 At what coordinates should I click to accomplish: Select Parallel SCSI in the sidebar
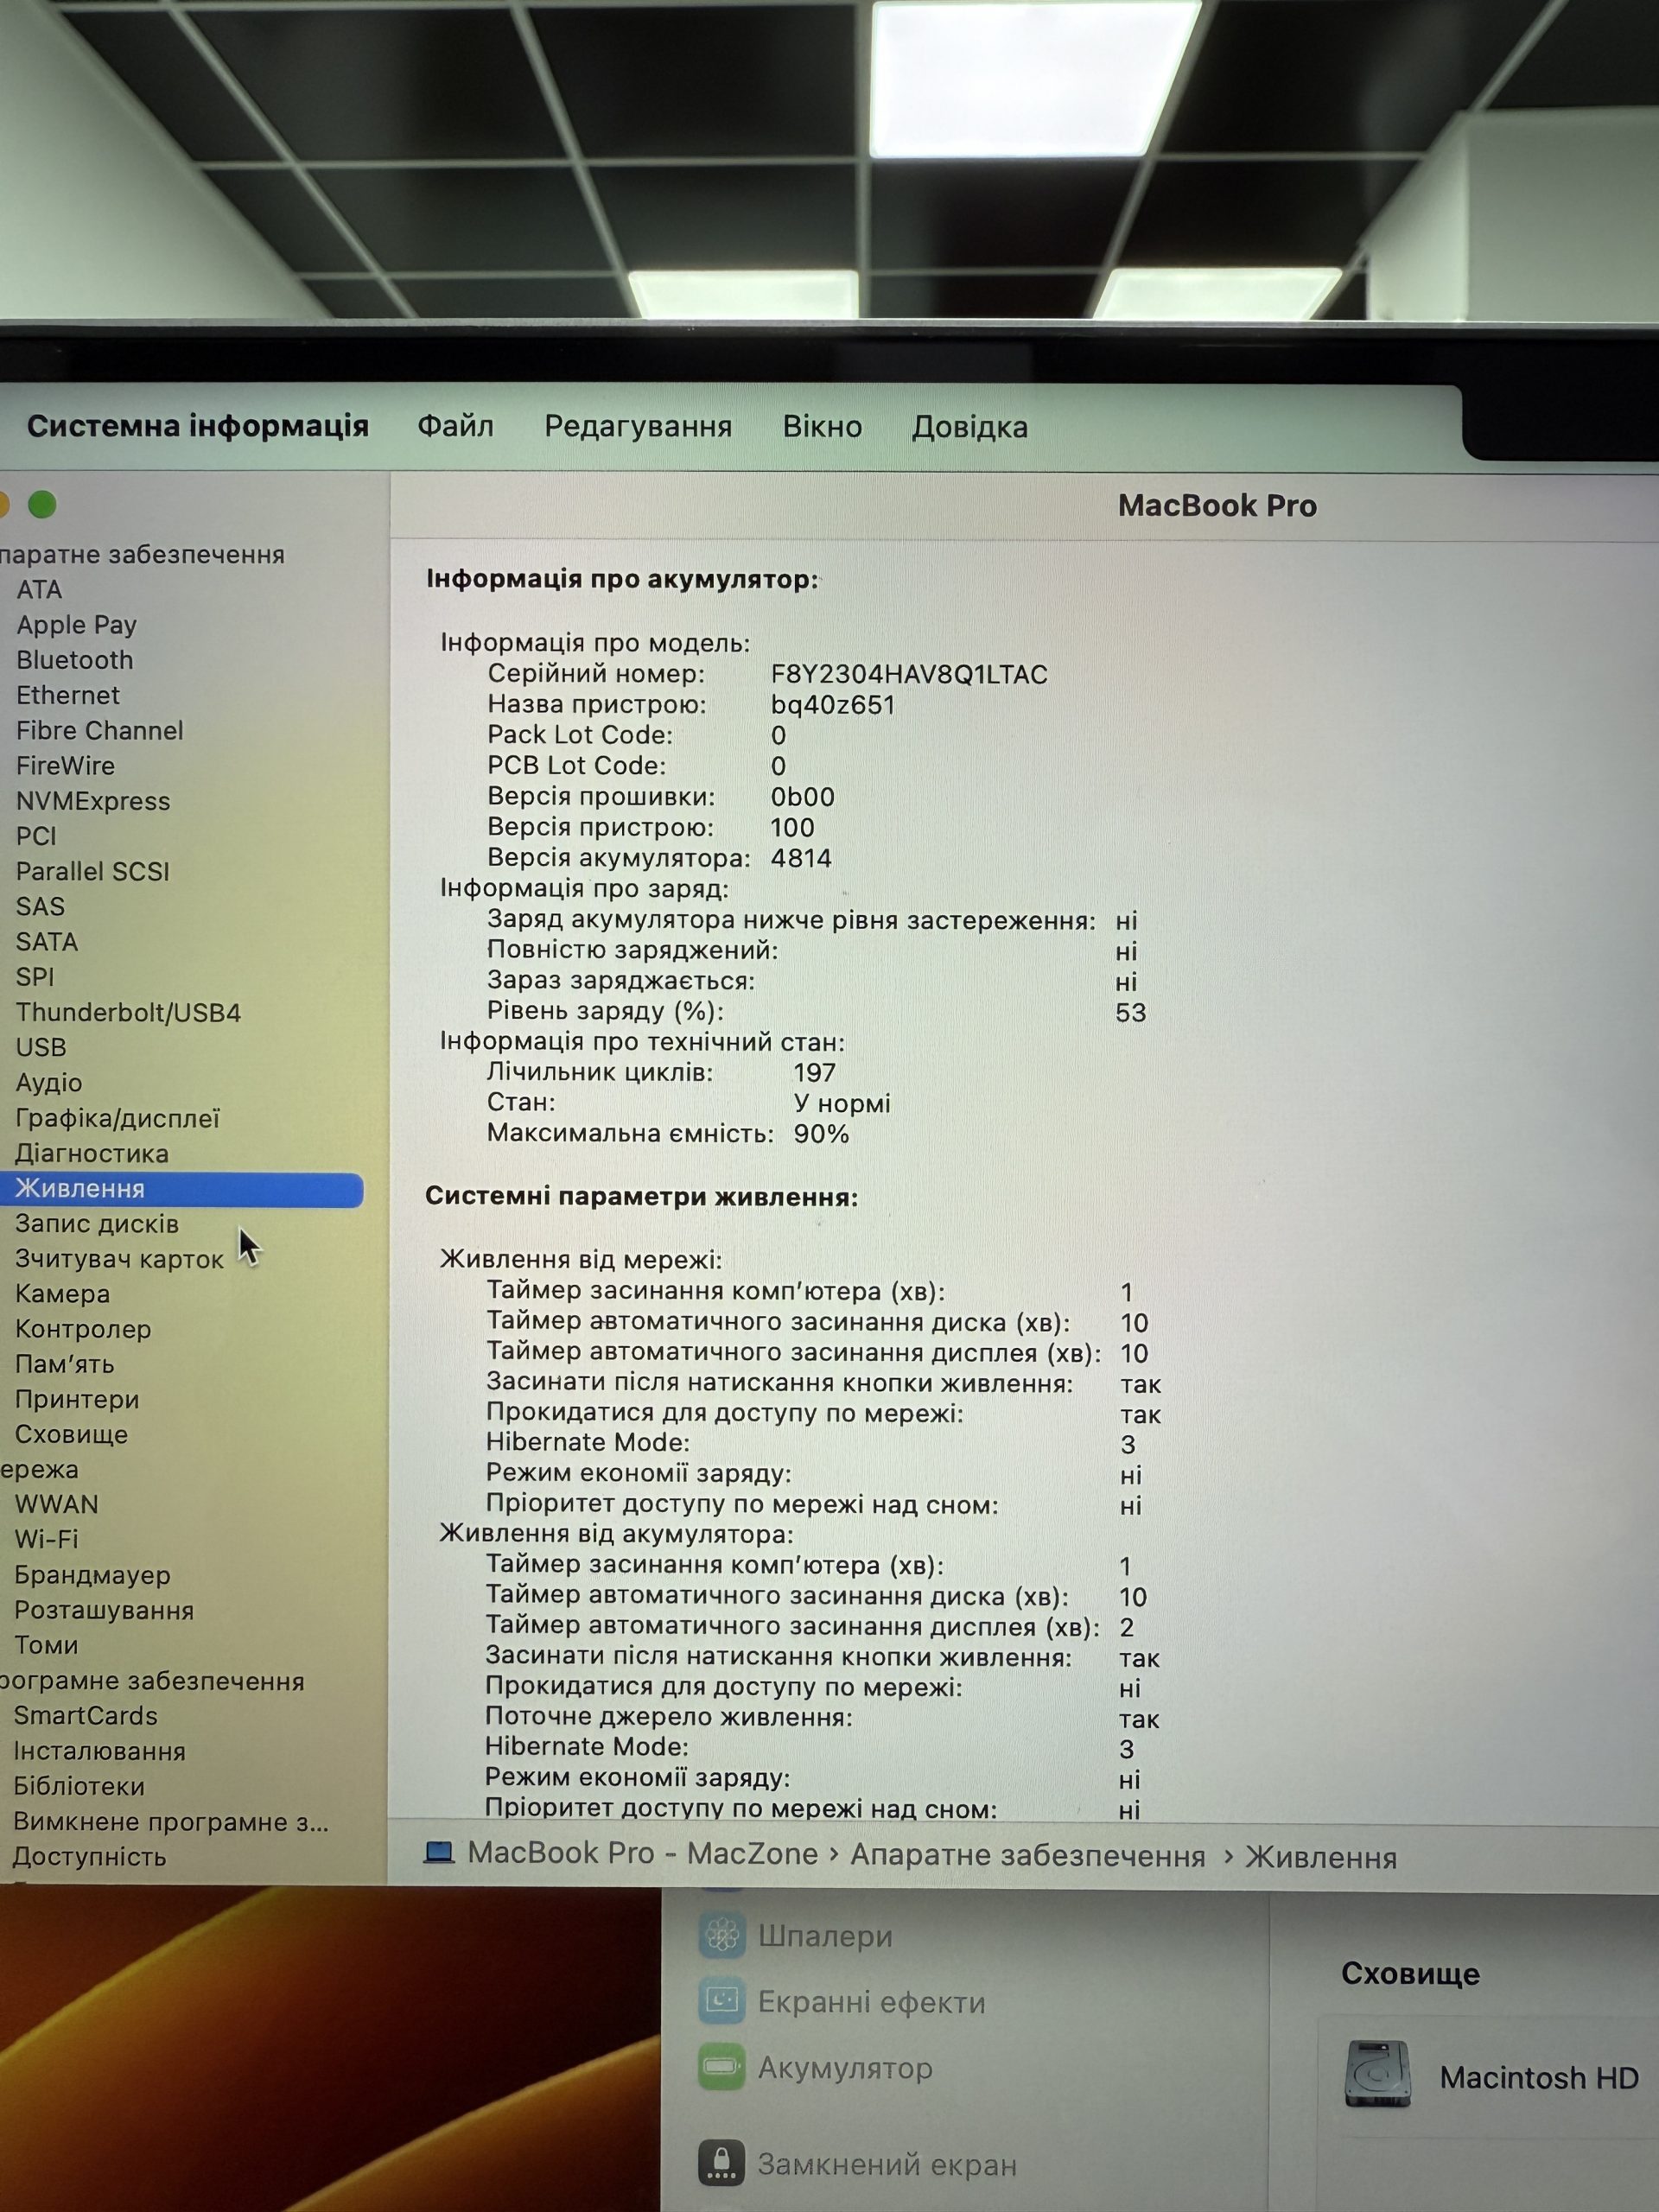92,871
